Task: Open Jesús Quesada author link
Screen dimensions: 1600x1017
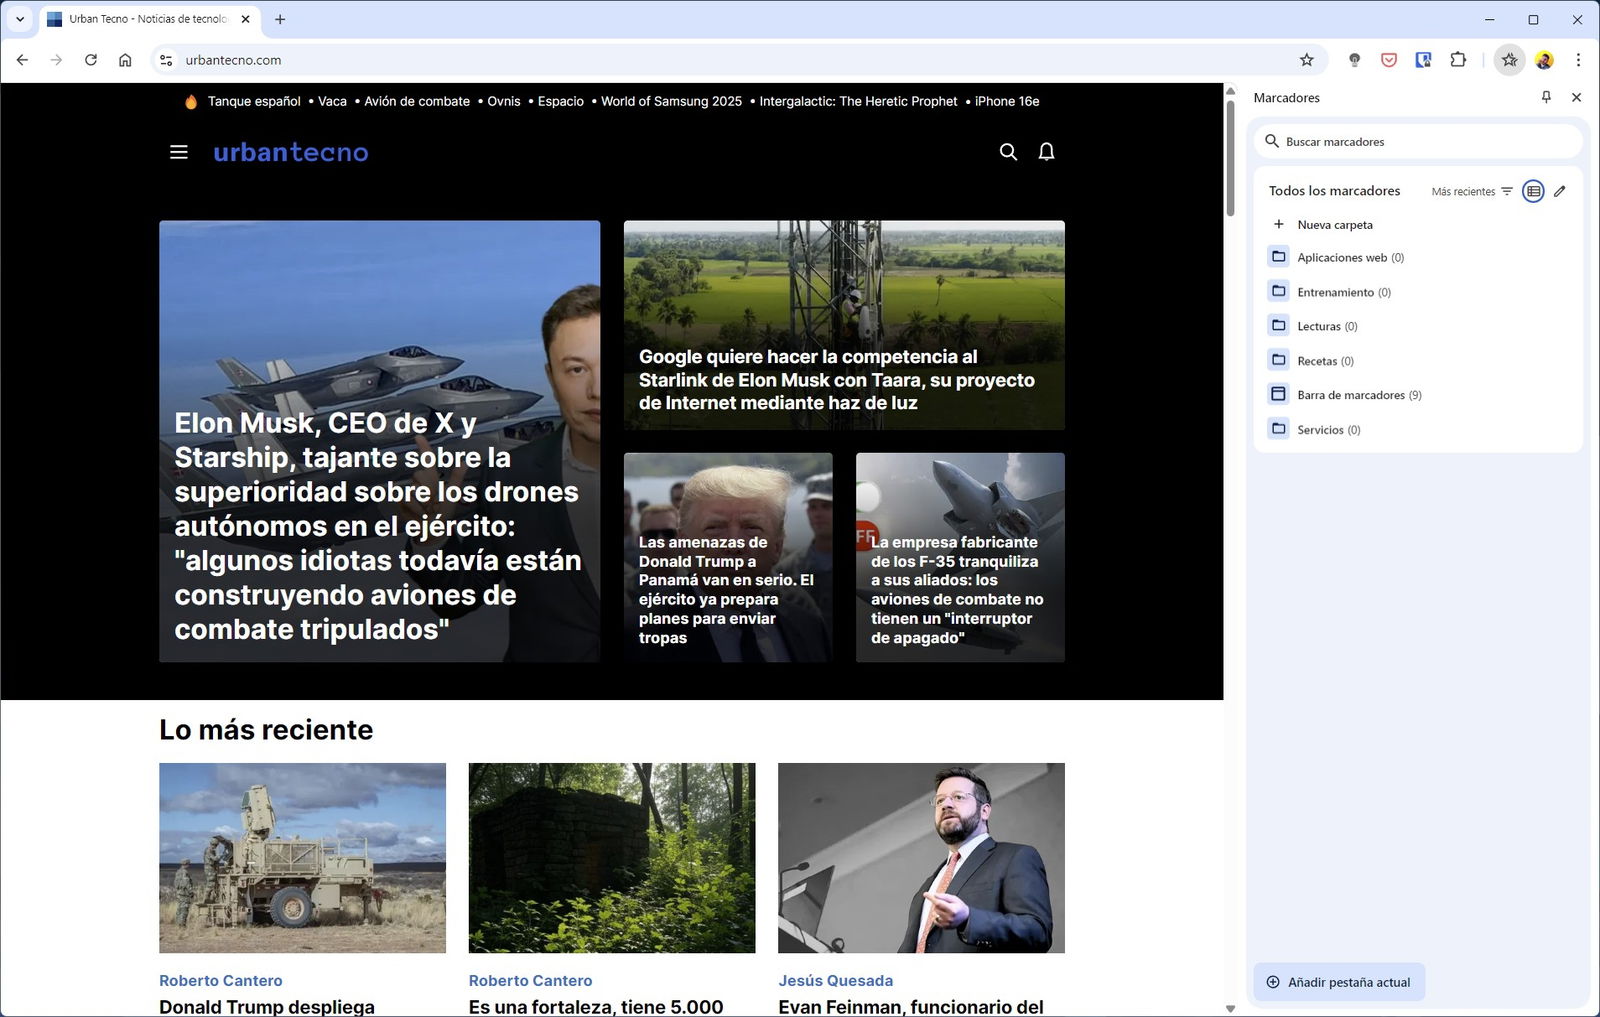Action: tap(836, 981)
